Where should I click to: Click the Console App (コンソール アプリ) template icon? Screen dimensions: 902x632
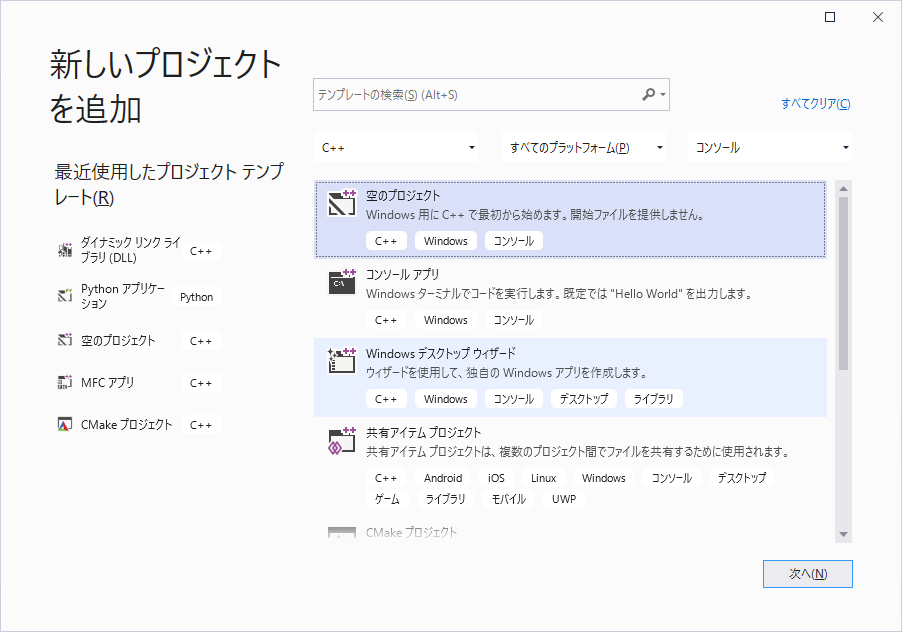[342, 283]
